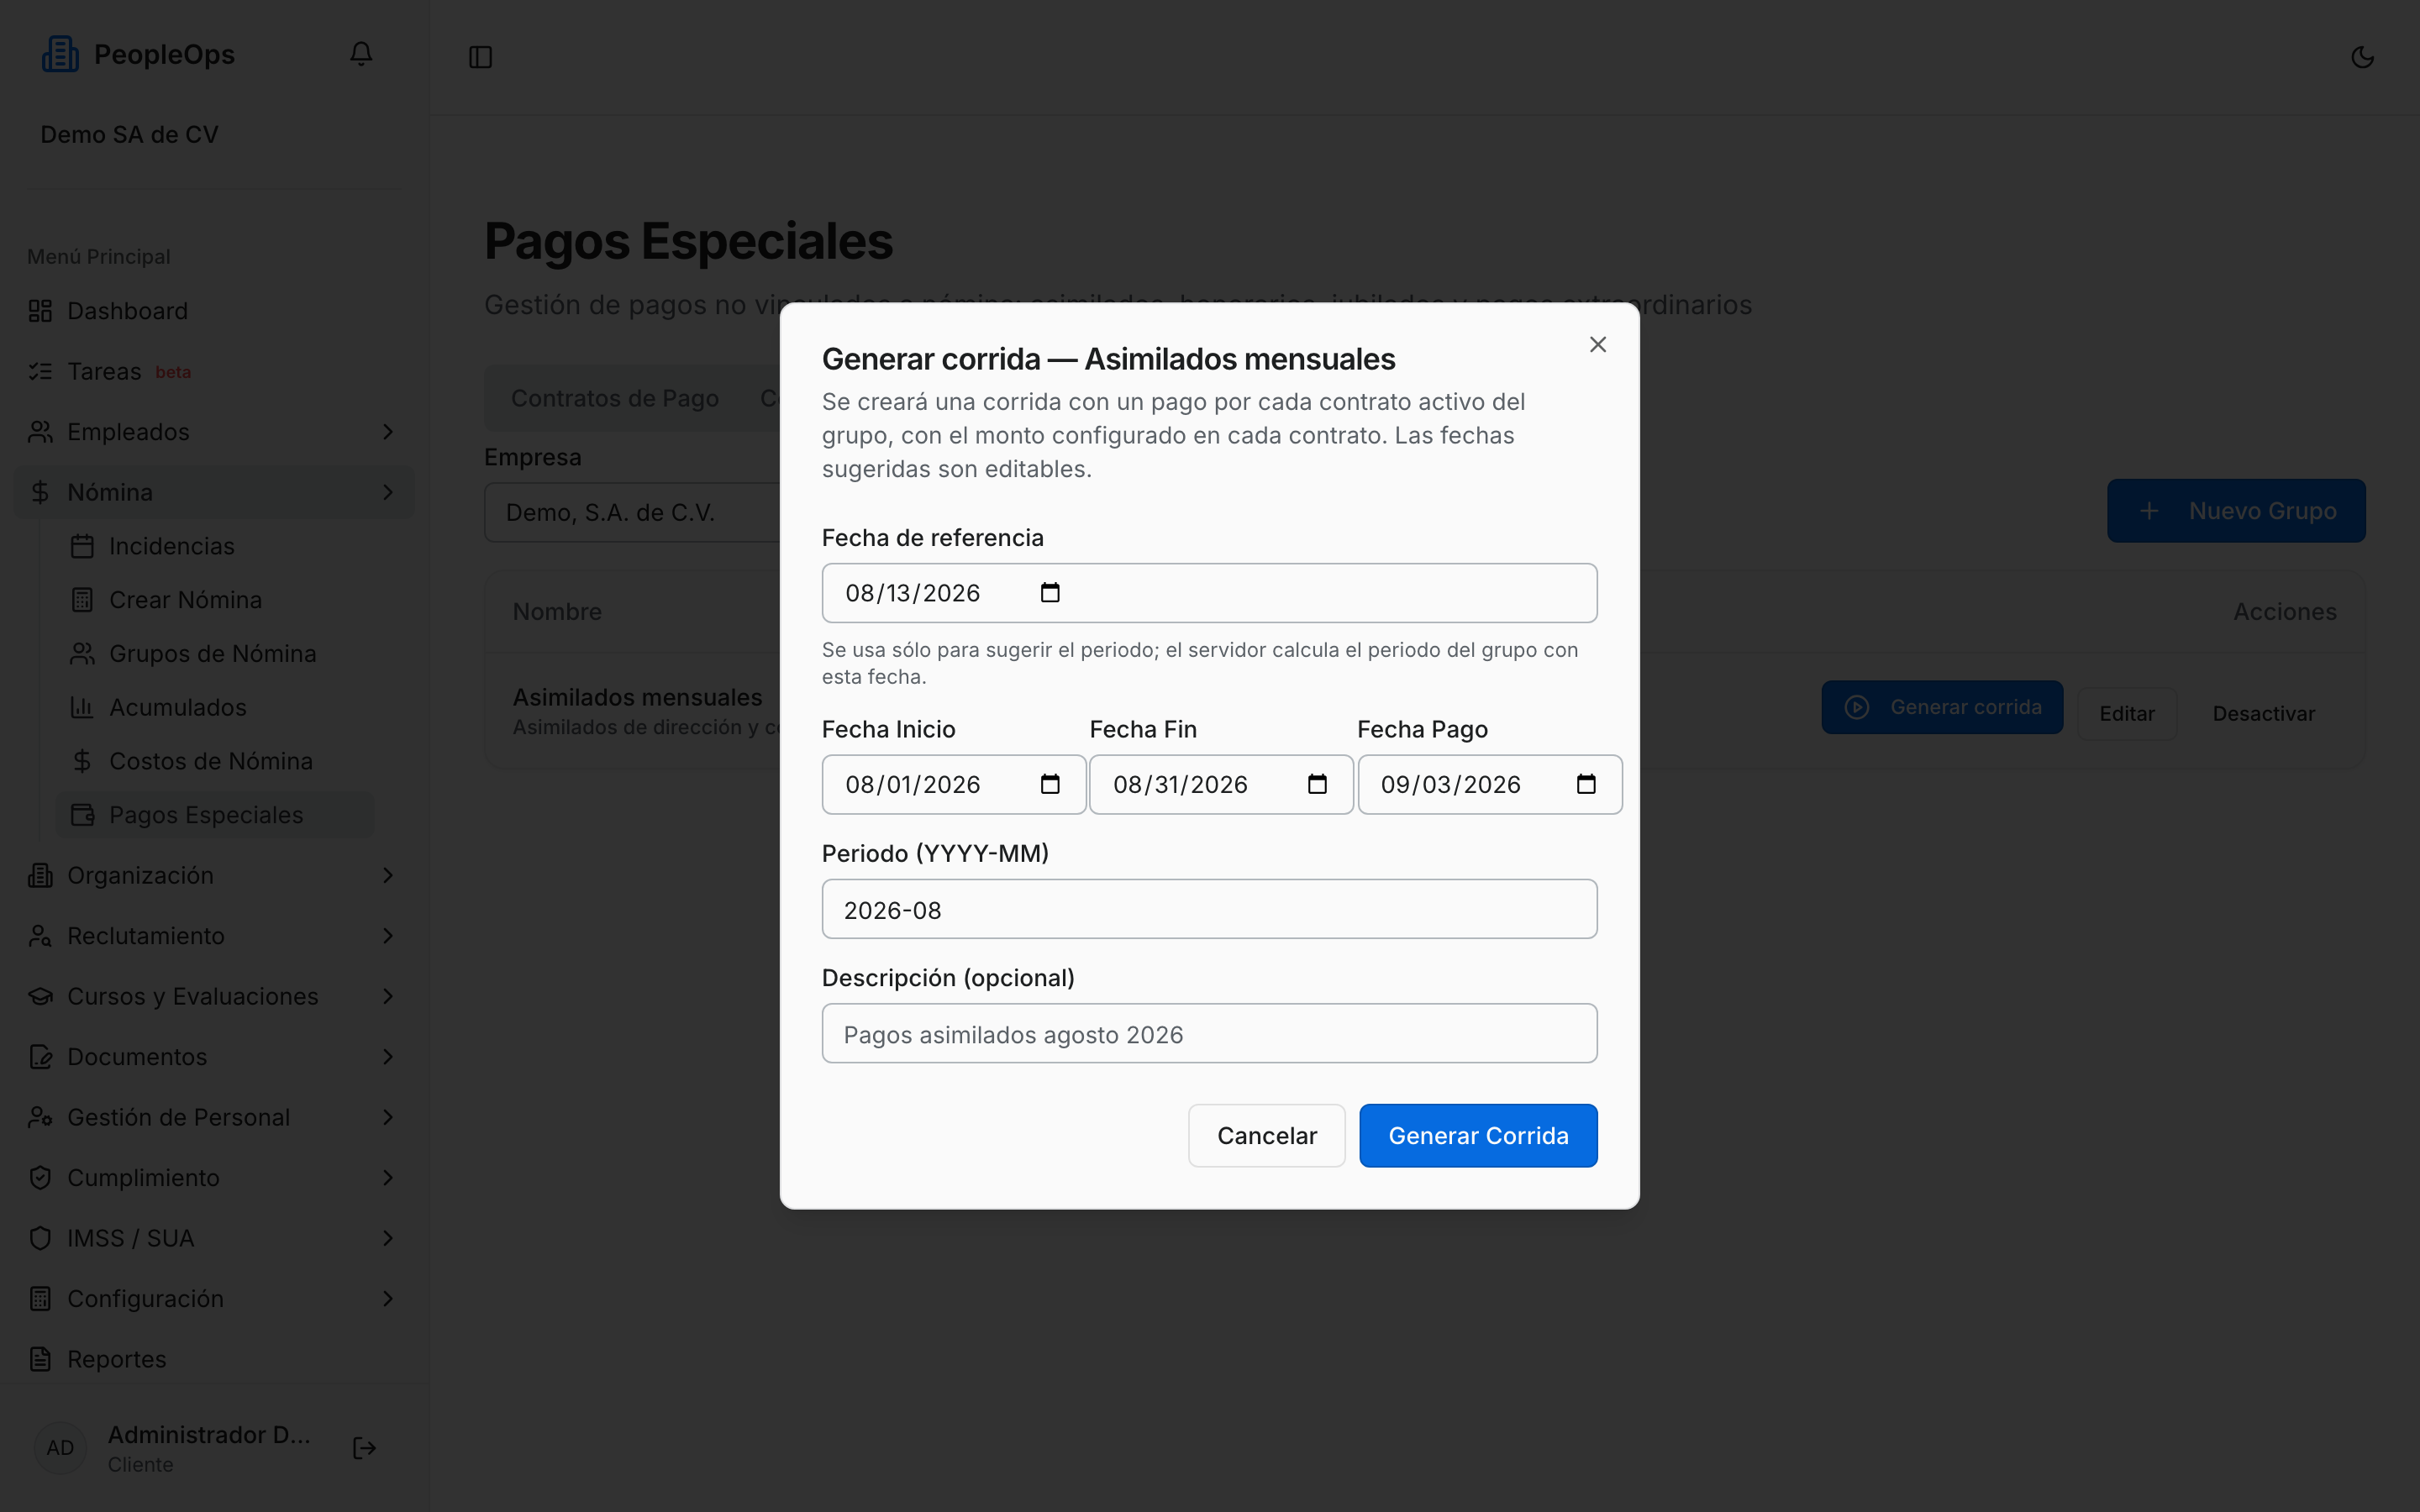Open notifications bell
Viewport: 2420px width, 1512px height.
361,54
